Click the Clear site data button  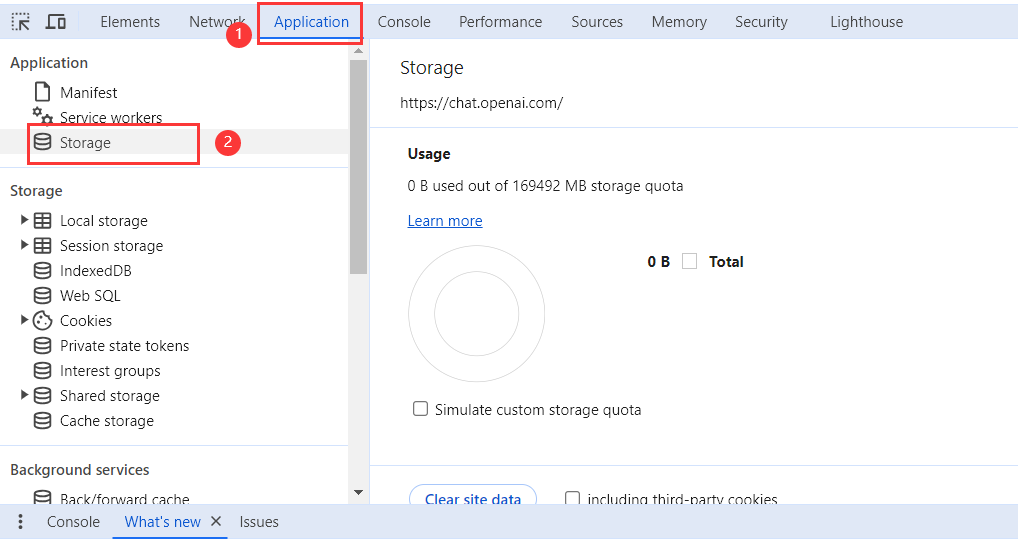(x=473, y=499)
